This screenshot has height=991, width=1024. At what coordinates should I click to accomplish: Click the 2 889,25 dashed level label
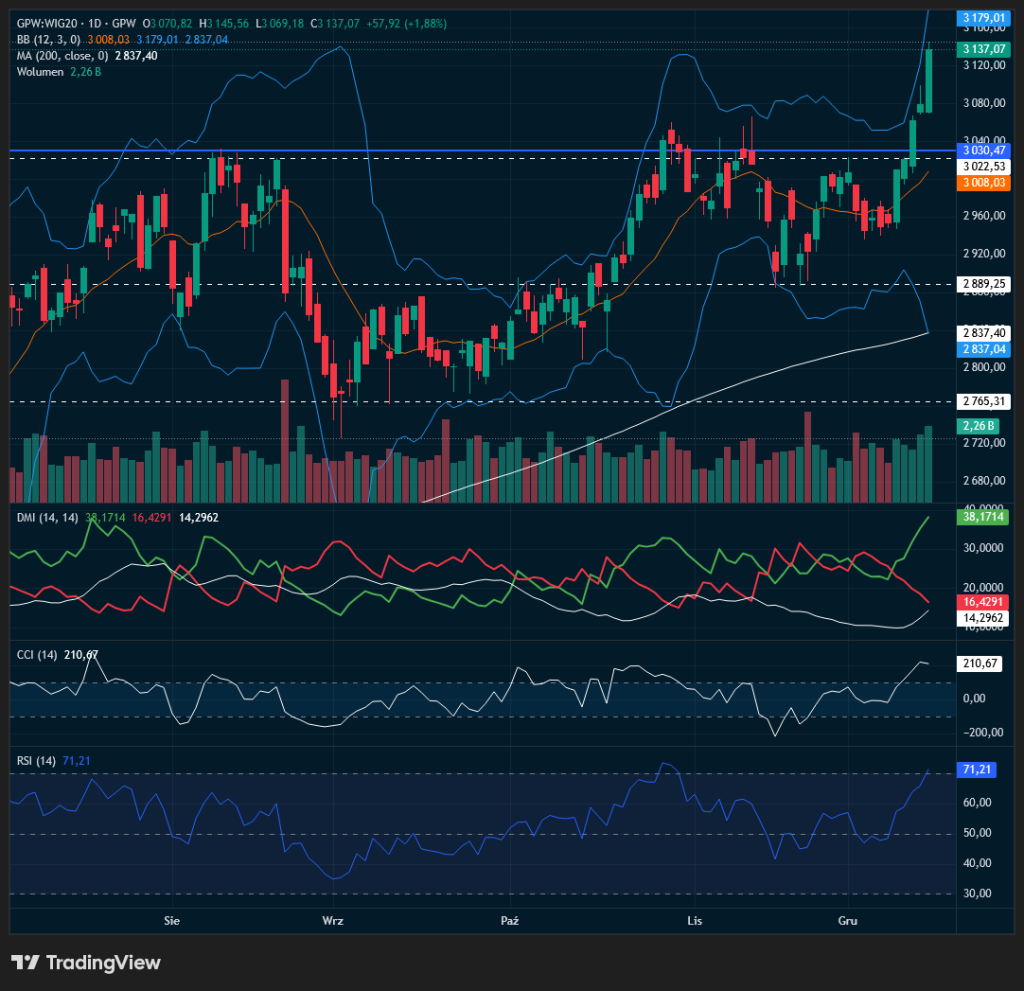[983, 284]
